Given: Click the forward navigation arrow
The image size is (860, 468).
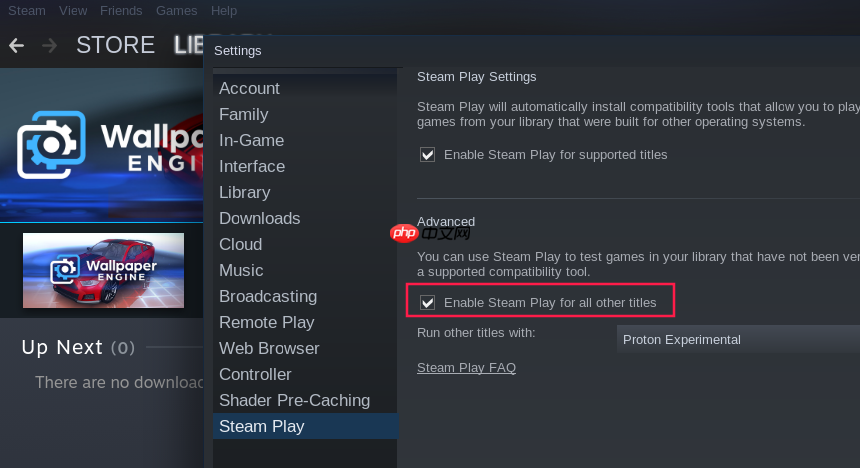Looking at the screenshot, I should click(x=50, y=45).
